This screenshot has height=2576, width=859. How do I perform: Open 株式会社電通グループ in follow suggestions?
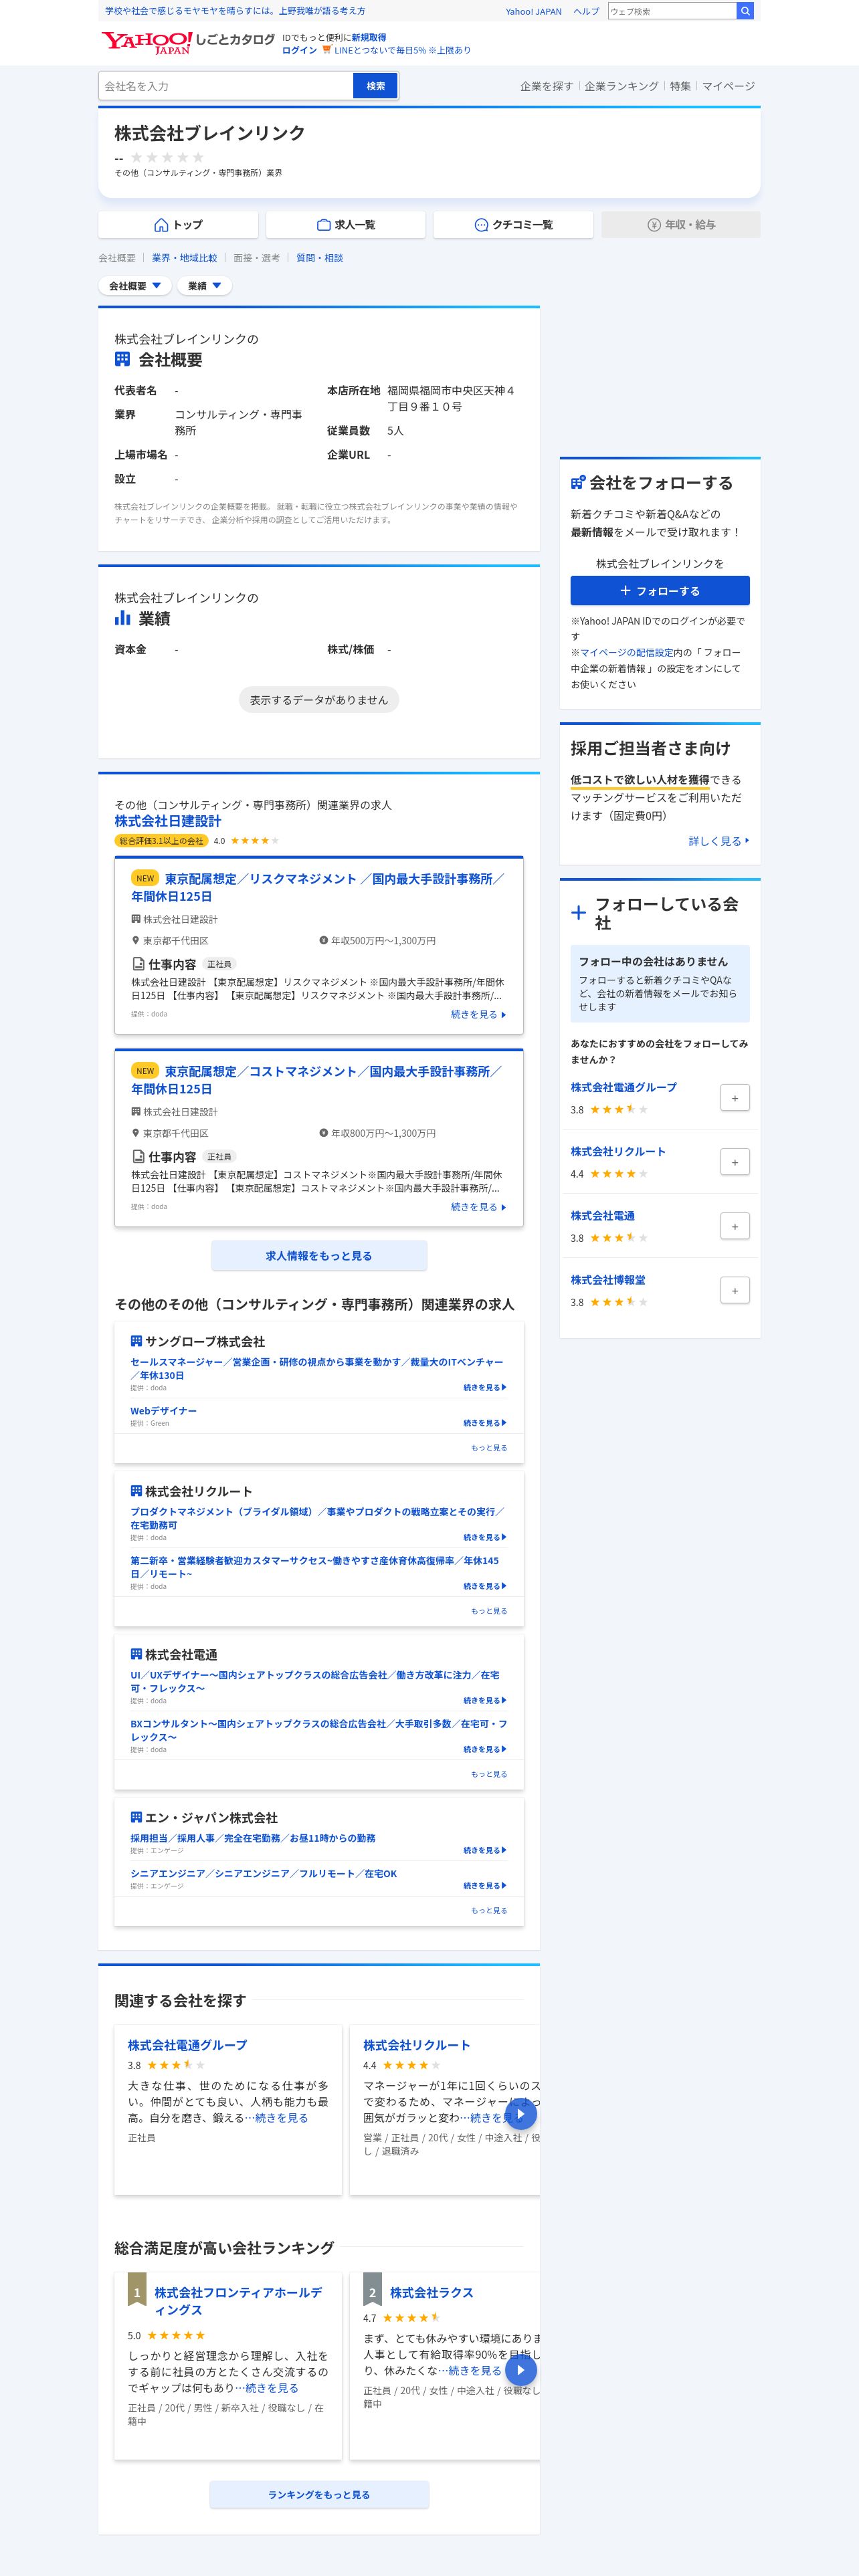coord(624,1087)
